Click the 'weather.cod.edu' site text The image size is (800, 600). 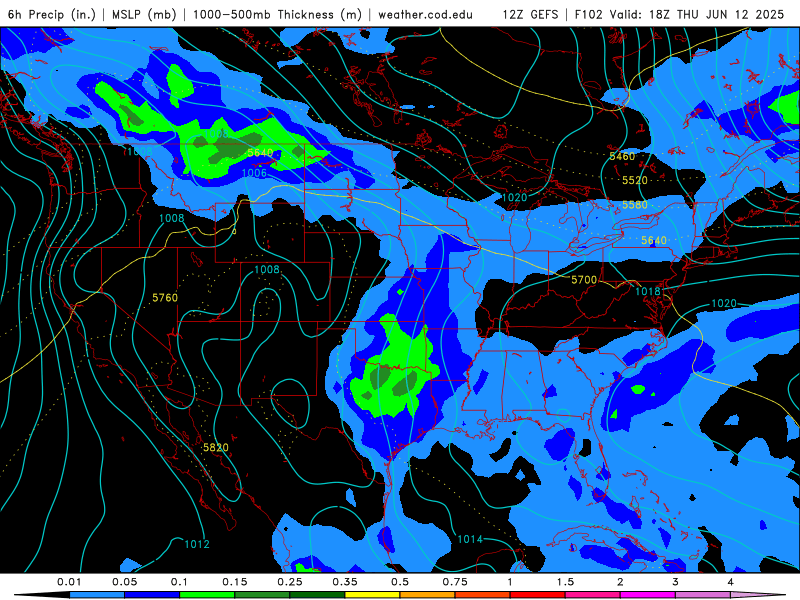(425, 14)
